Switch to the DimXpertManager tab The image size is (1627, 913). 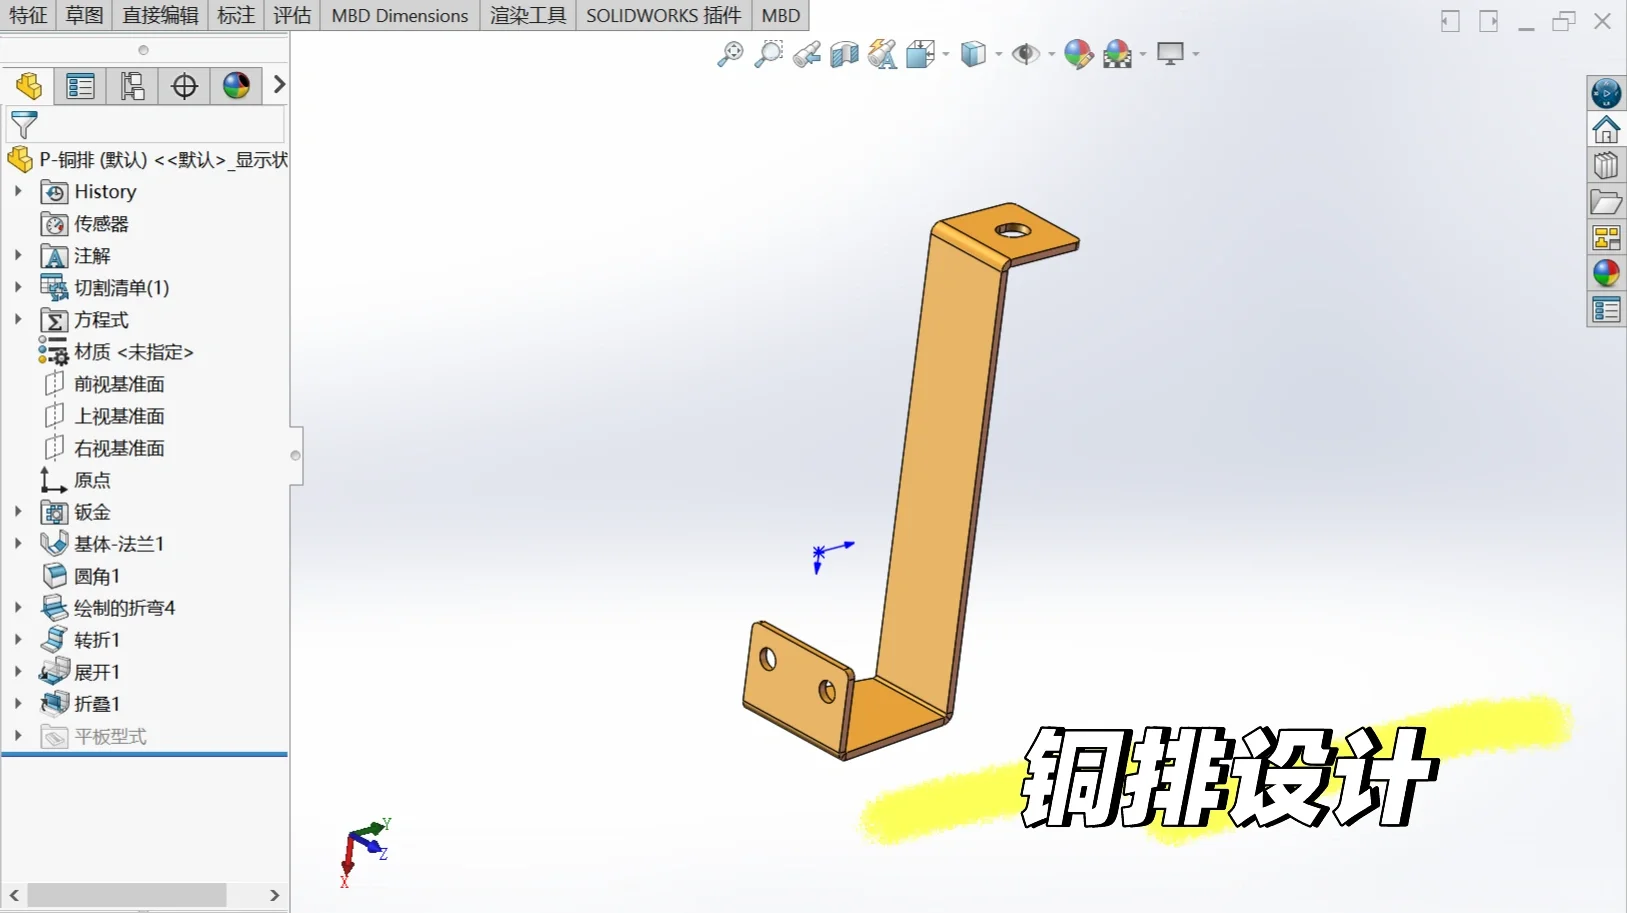click(x=184, y=86)
